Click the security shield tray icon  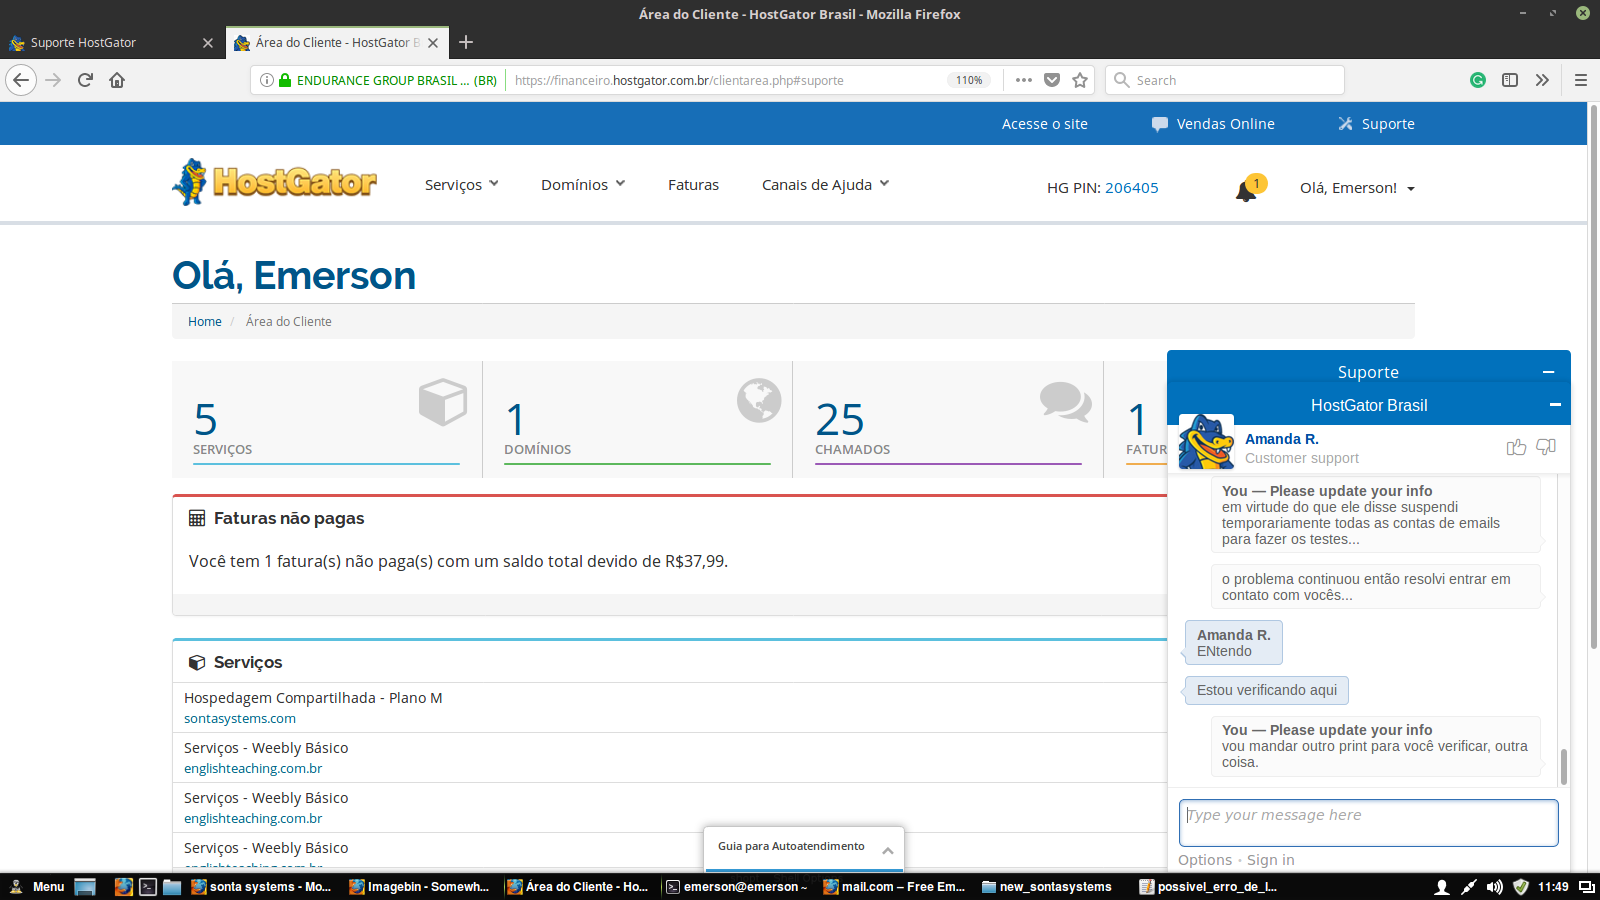1521,887
